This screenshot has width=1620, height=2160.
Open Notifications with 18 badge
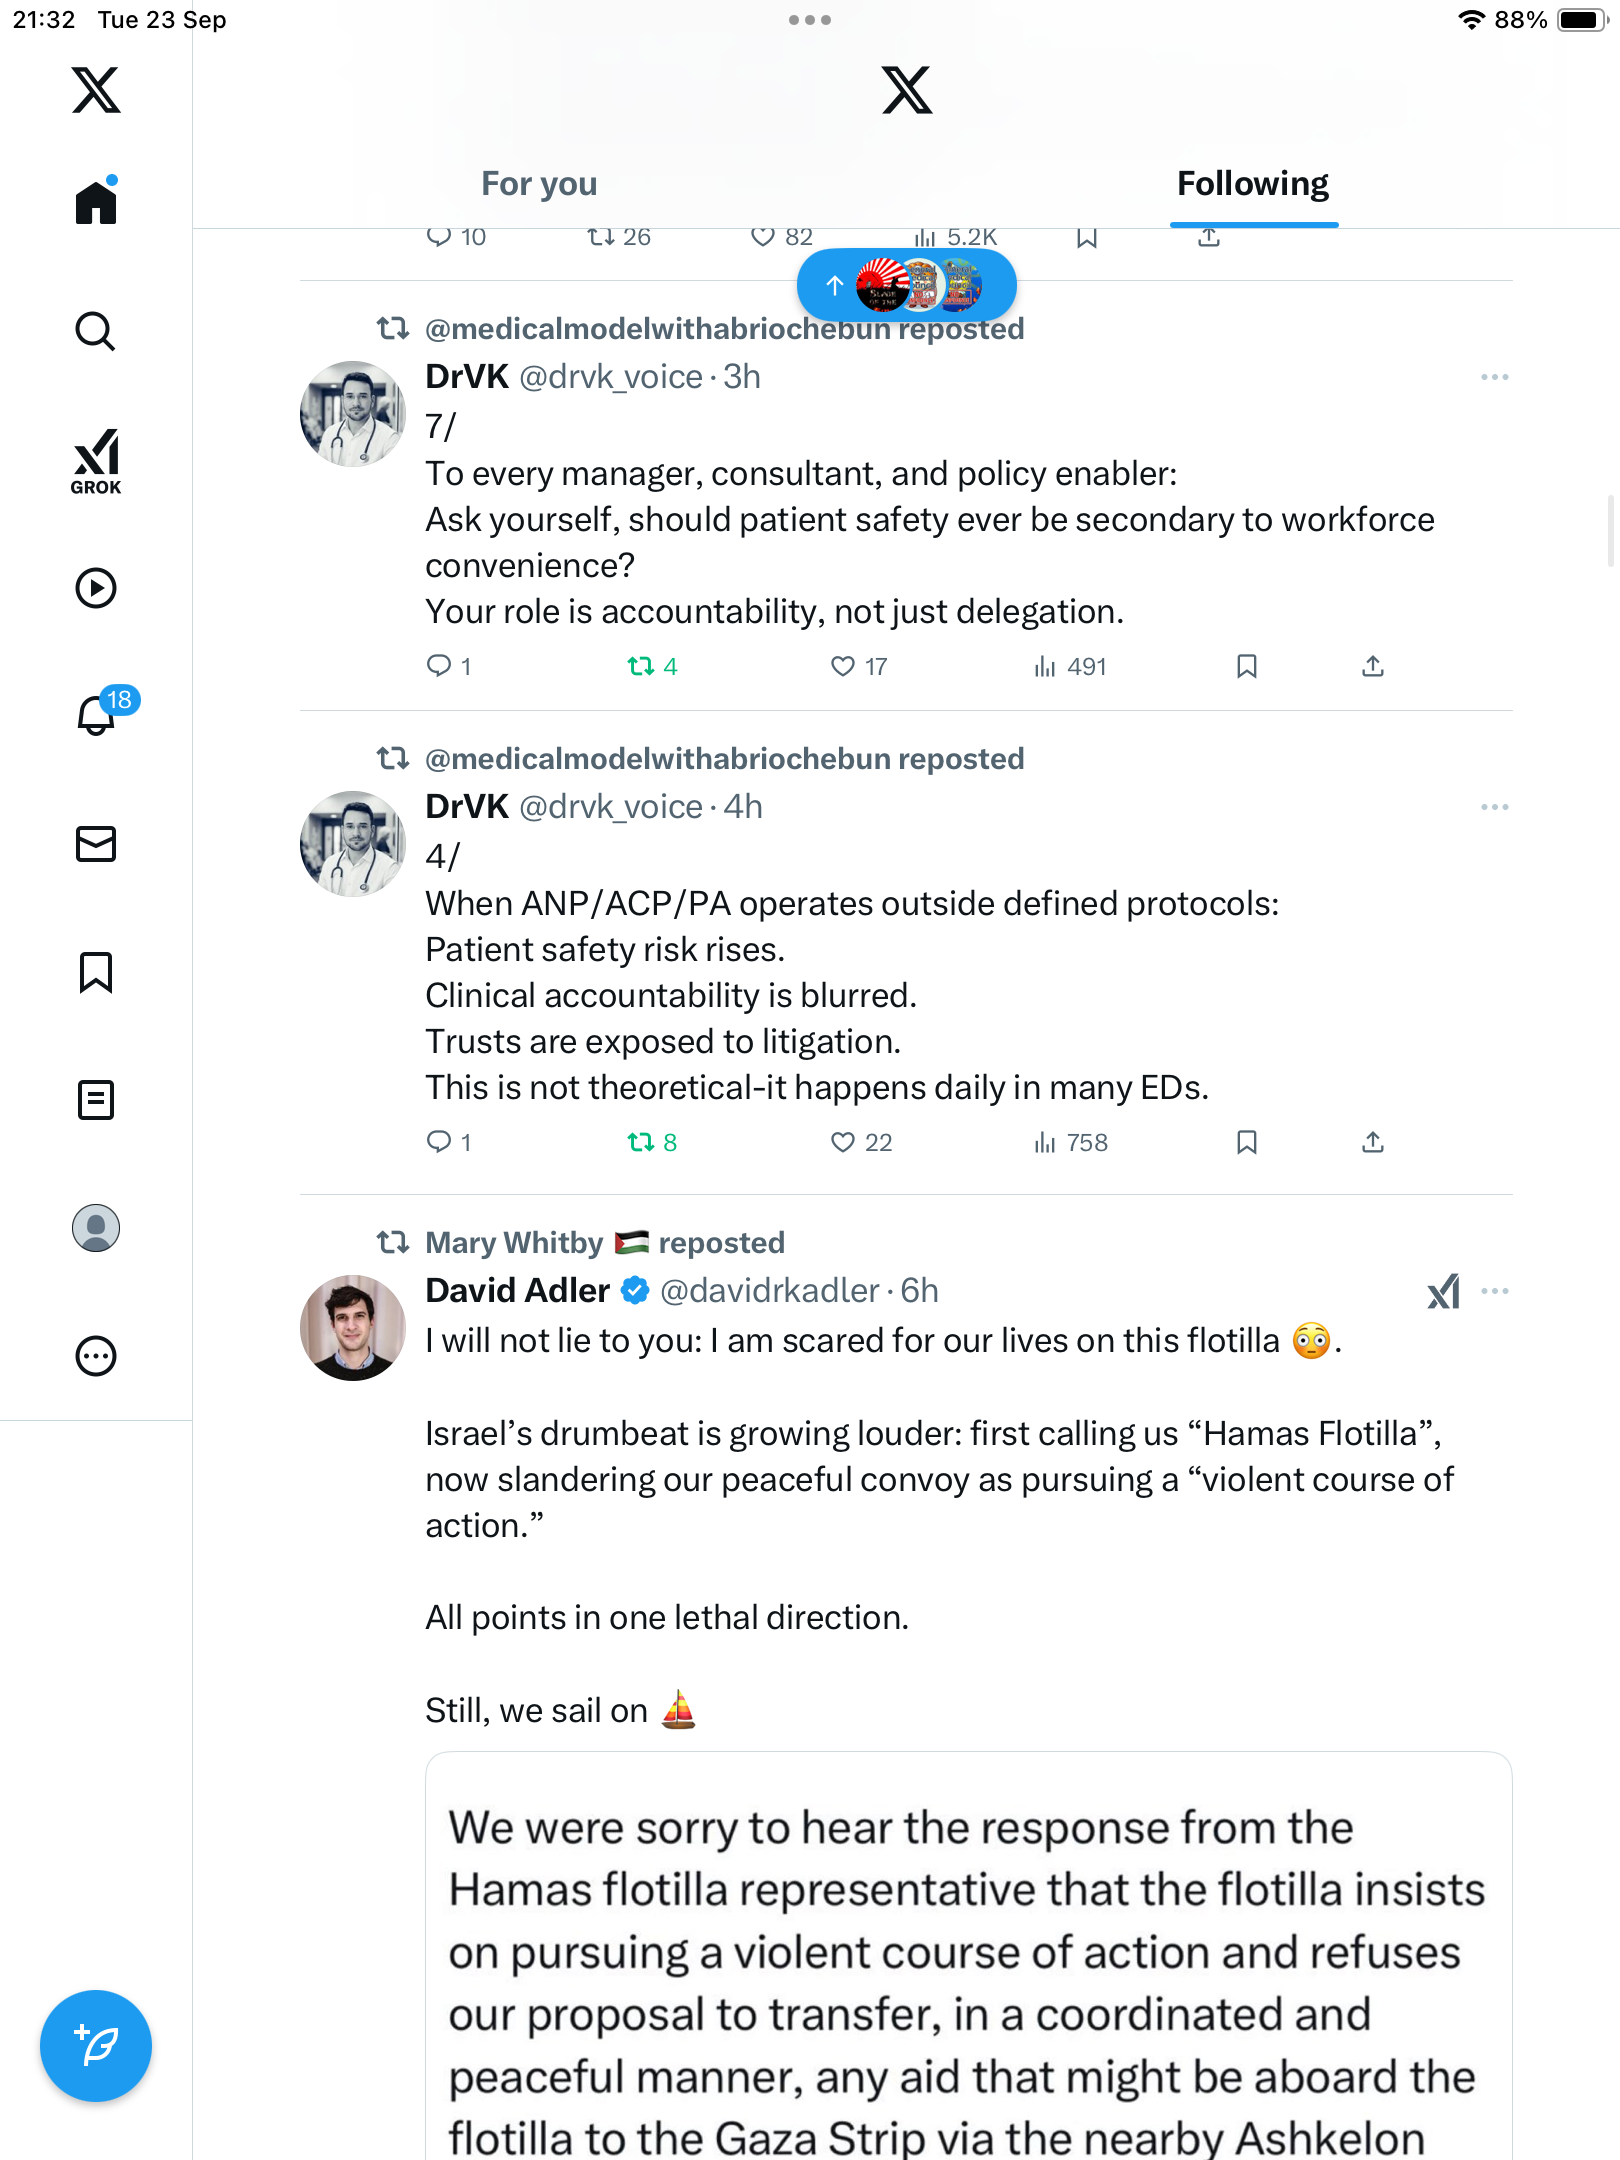[x=97, y=714]
